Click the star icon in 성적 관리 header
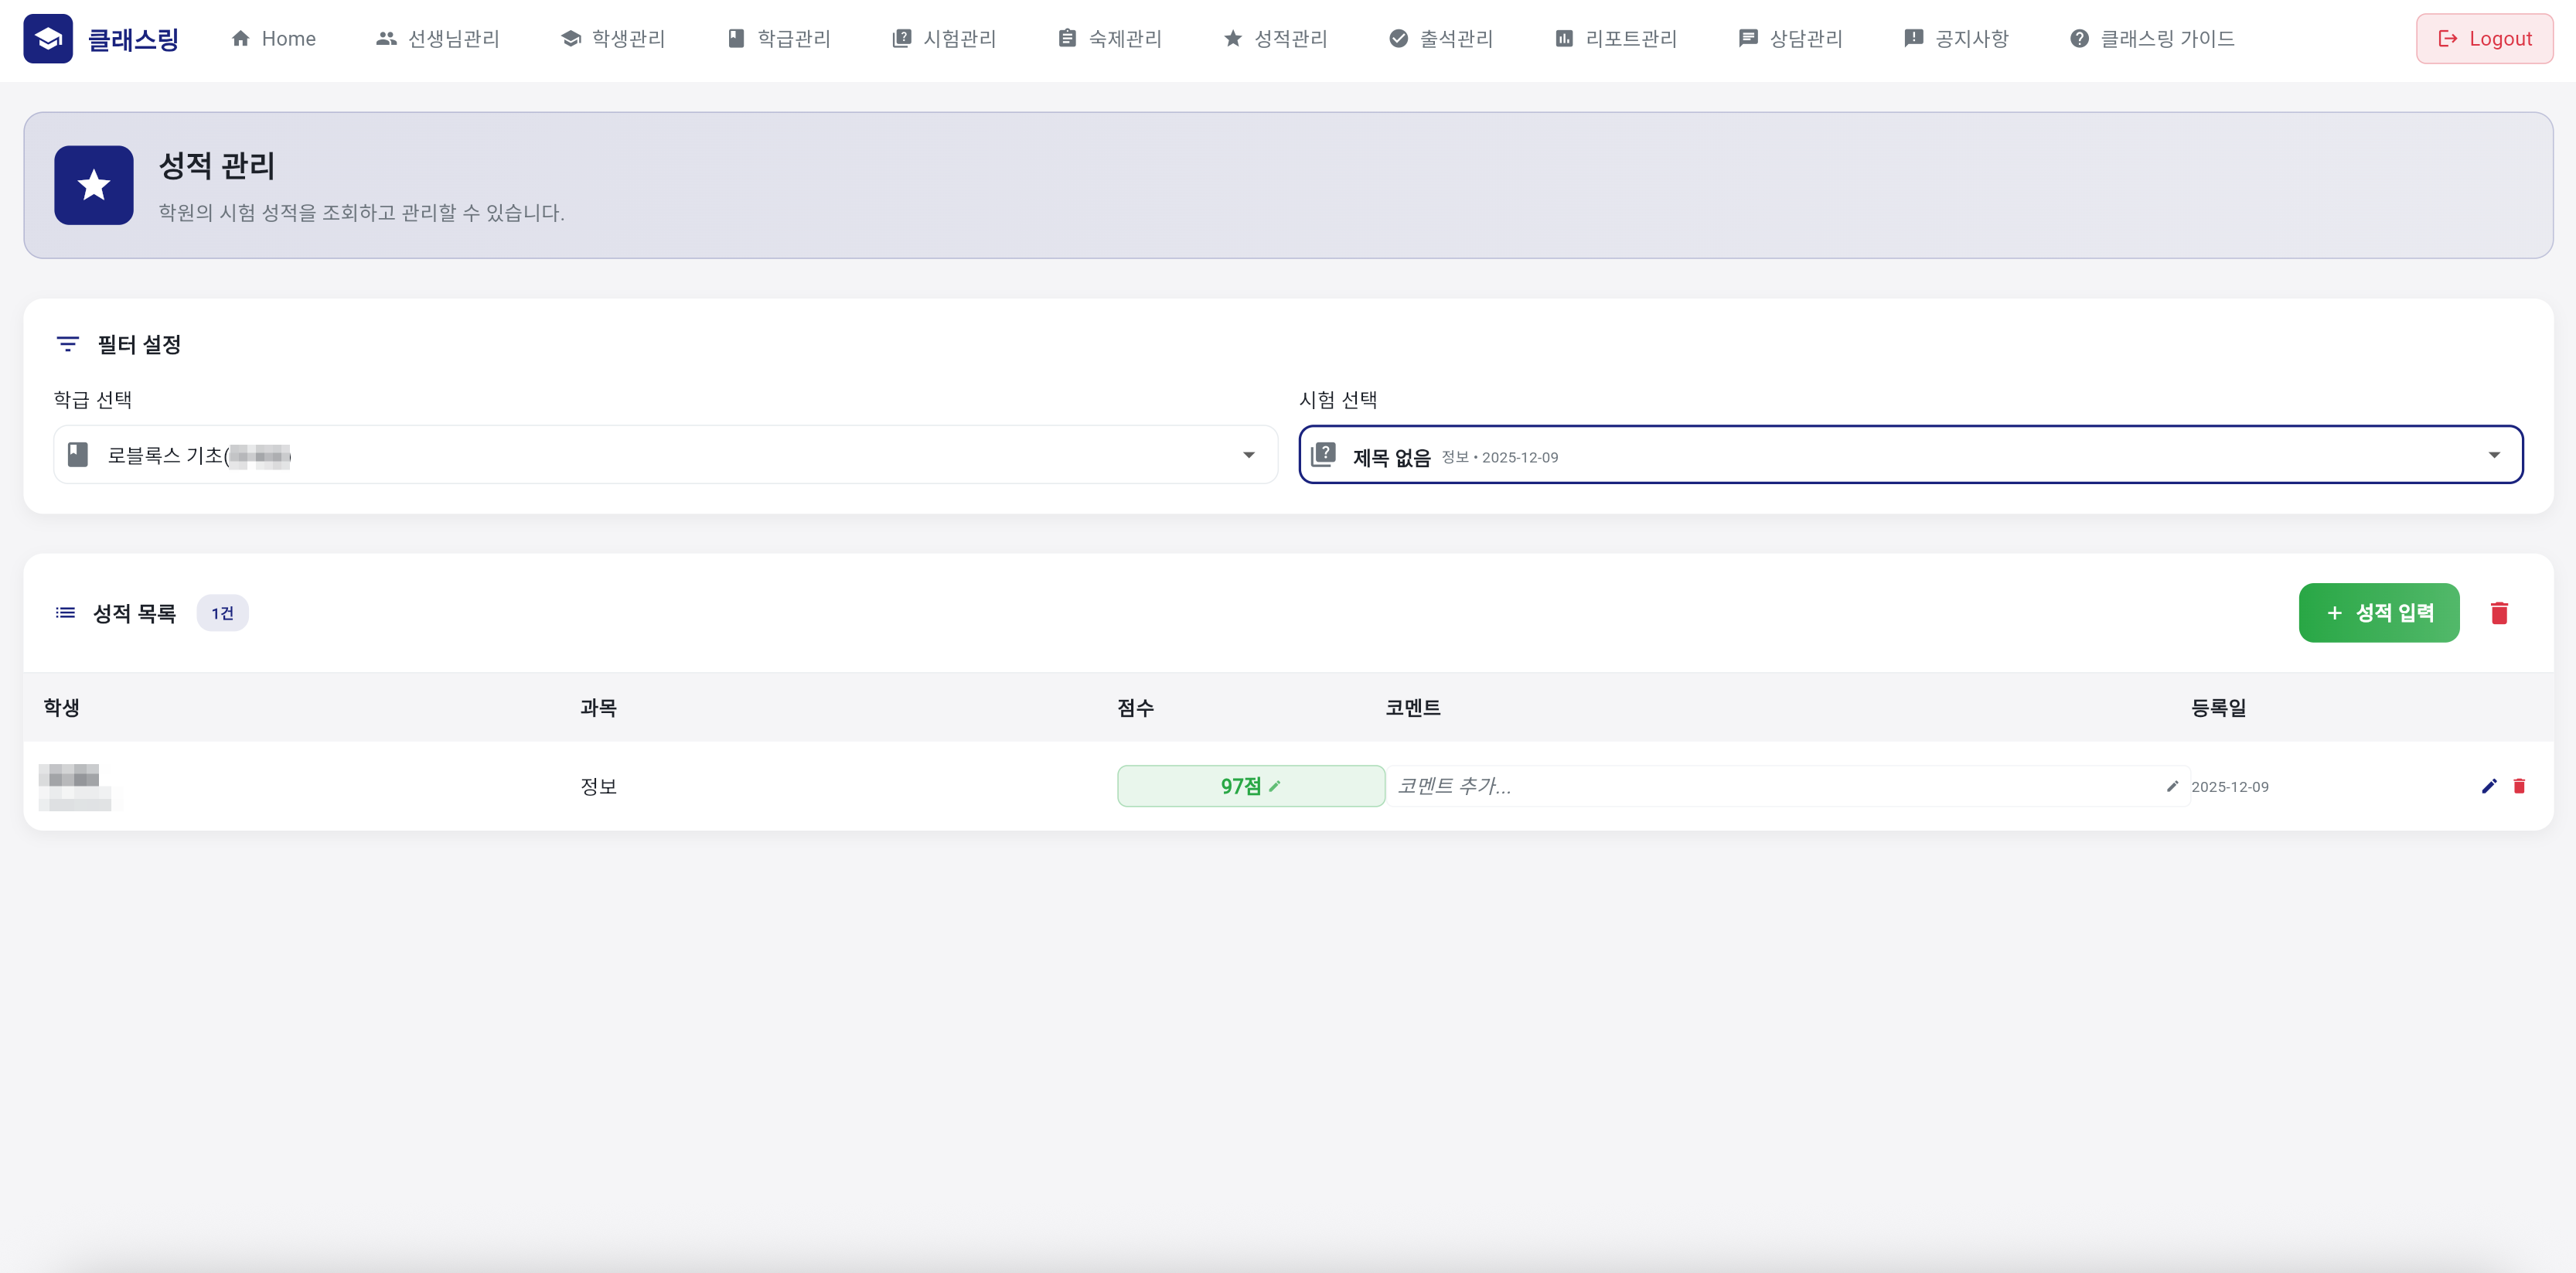The image size is (2576, 1273). [93, 185]
